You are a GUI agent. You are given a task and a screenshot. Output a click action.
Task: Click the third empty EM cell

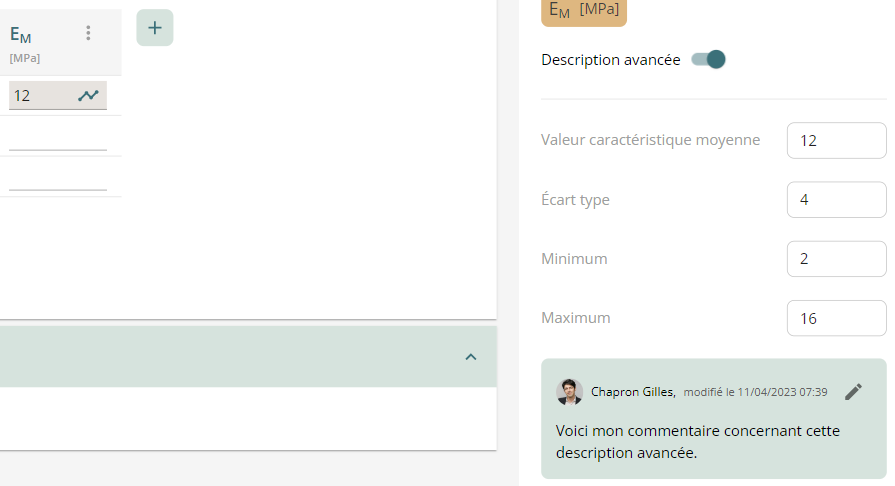click(x=58, y=176)
